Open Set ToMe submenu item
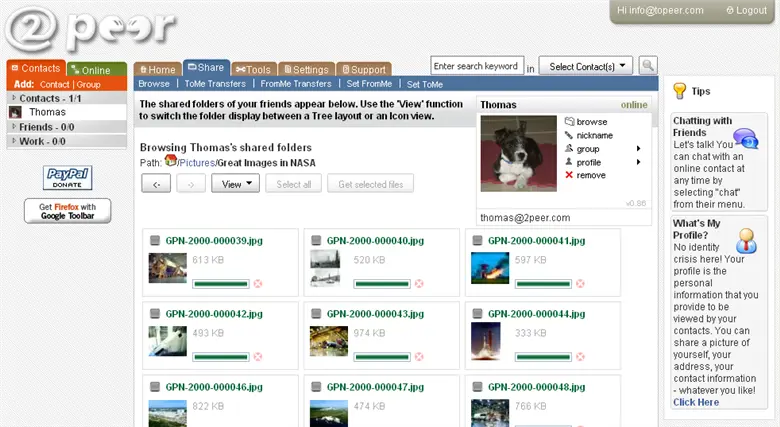 [425, 84]
